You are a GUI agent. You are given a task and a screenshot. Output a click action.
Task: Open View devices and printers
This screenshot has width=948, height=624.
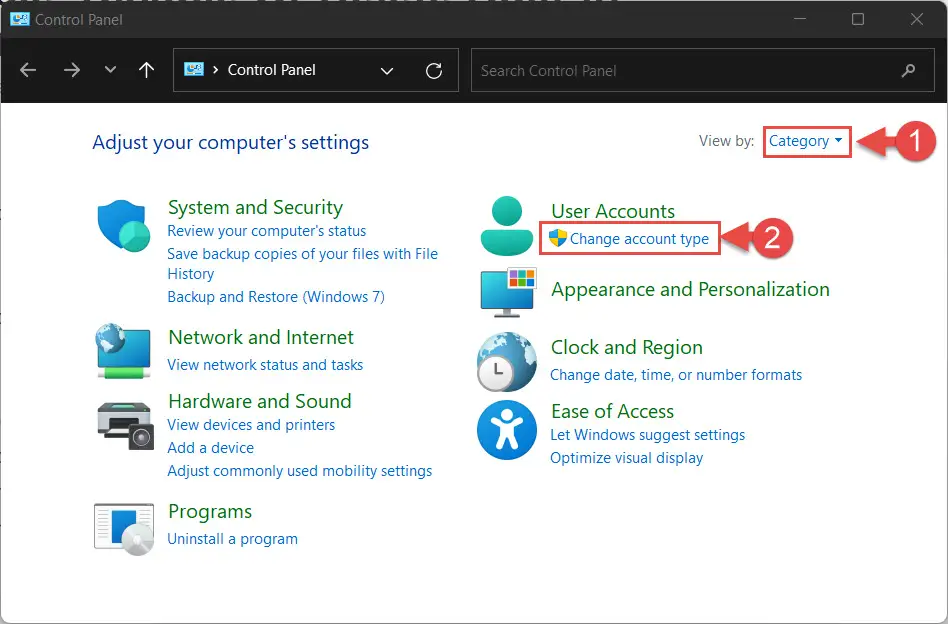tap(251, 425)
